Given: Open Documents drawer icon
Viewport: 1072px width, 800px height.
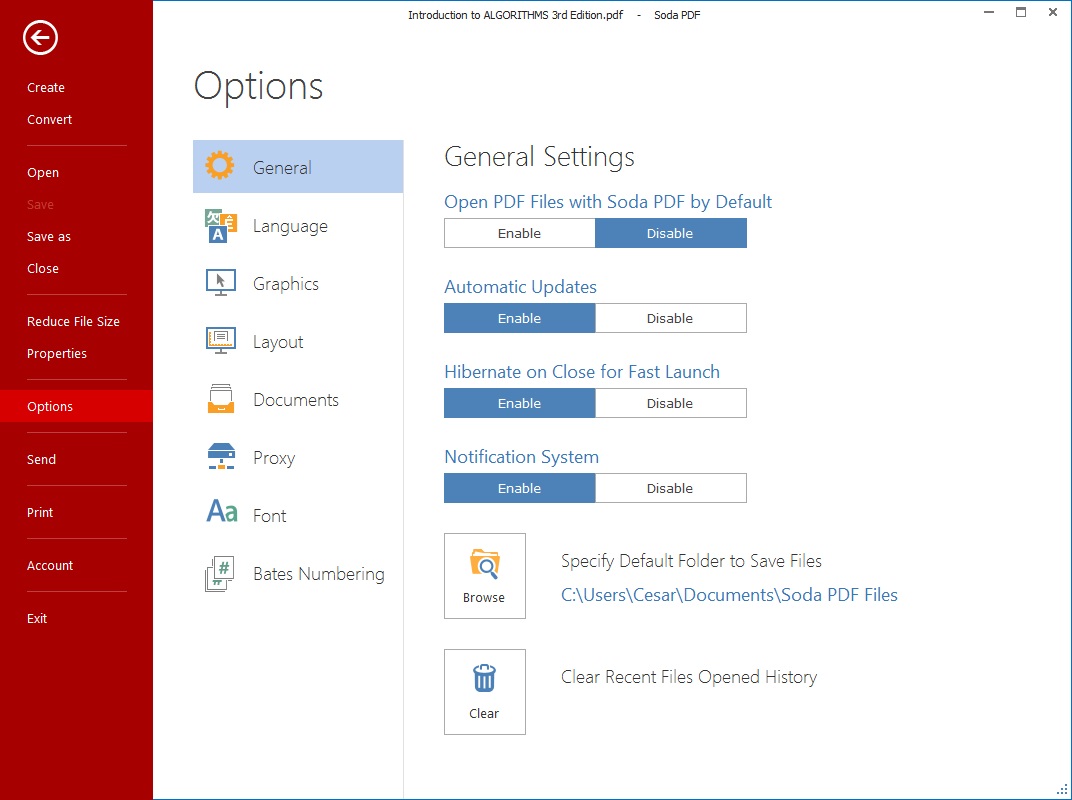Looking at the screenshot, I should point(220,399).
